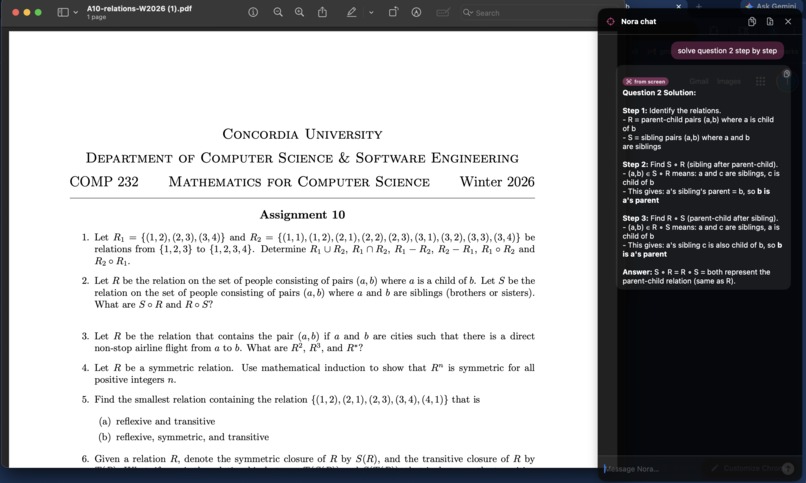806x483 pixels.
Task: Click the Message Nora input field
Action: point(691,469)
